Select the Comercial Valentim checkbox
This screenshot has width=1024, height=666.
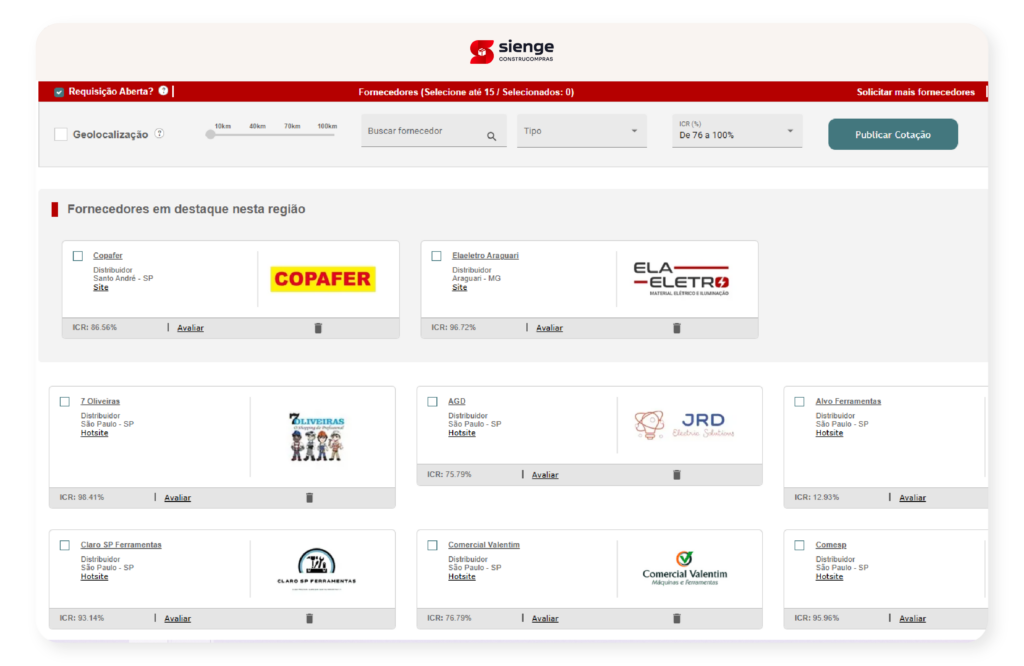point(432,545)
